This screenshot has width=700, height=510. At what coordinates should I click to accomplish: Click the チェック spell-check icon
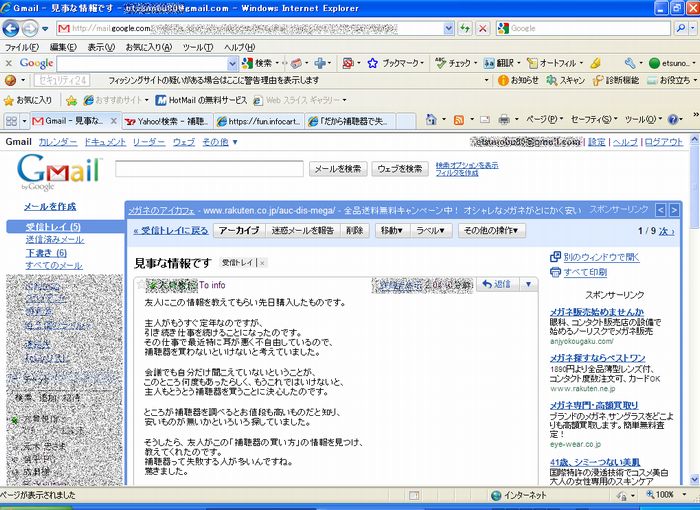point(441,63)
